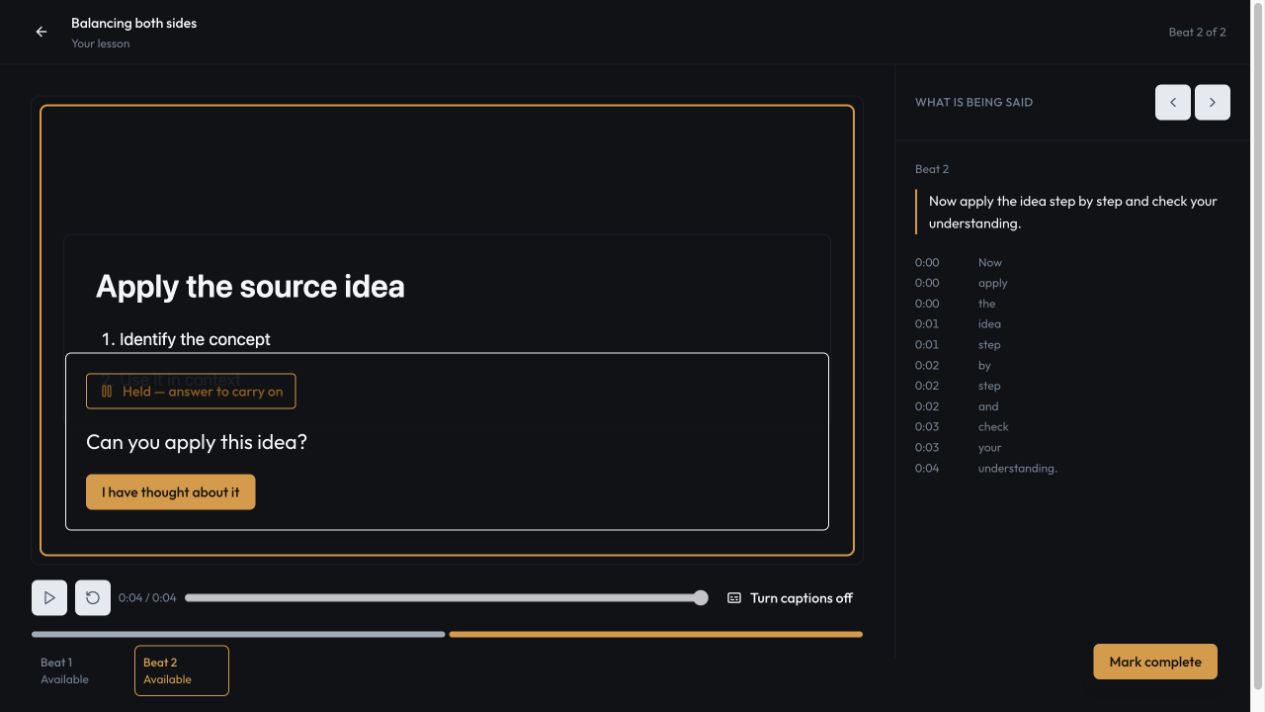Click the transcript word 'the'
This screenshot has width=1265, height=712.
(x=987, y=304)
